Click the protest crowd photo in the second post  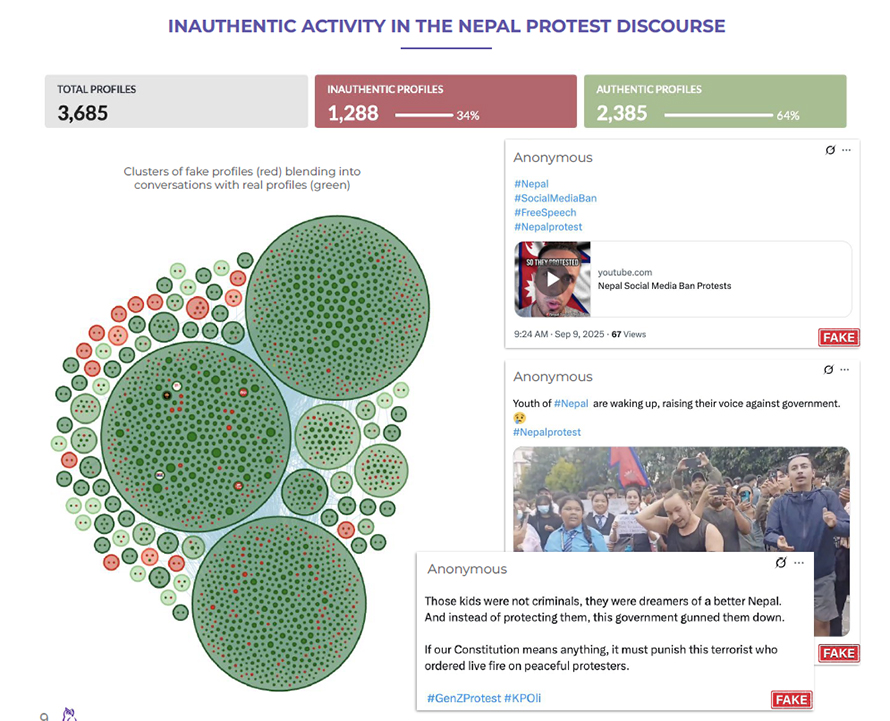[x=680, y=498]
